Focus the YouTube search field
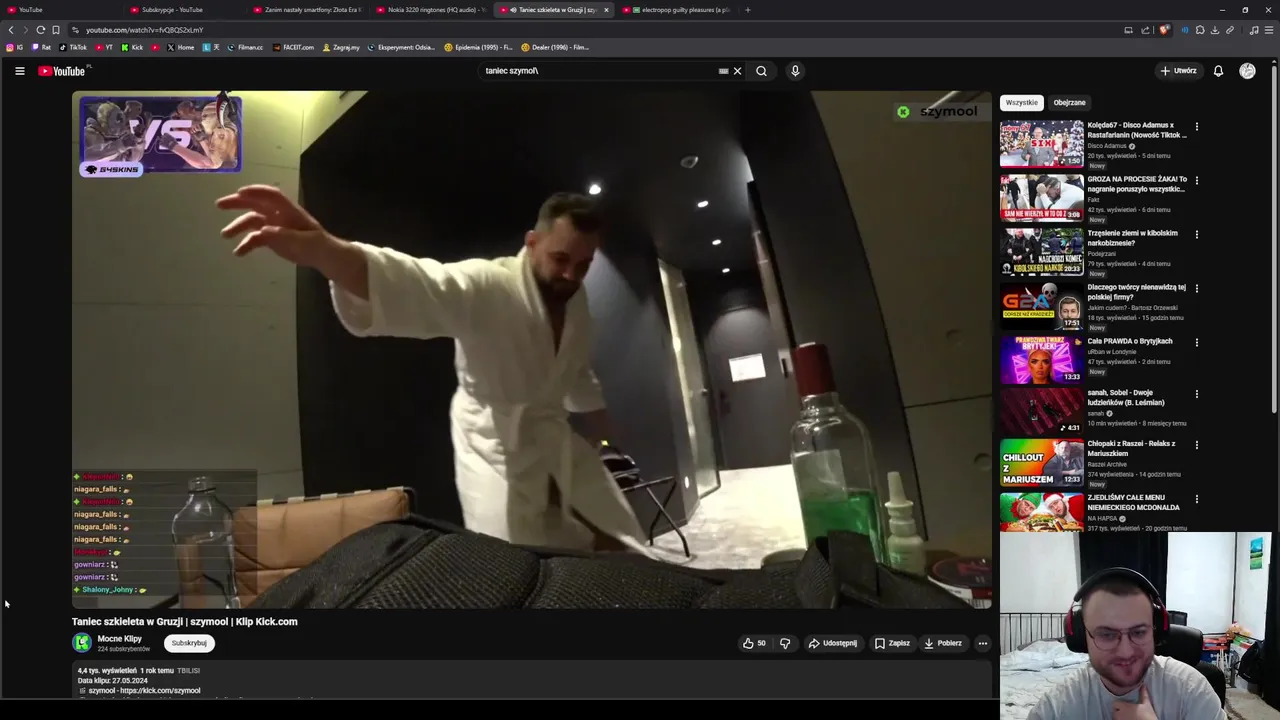The height and width of the screenshot is (720, 1280). [x=598, y=71]
